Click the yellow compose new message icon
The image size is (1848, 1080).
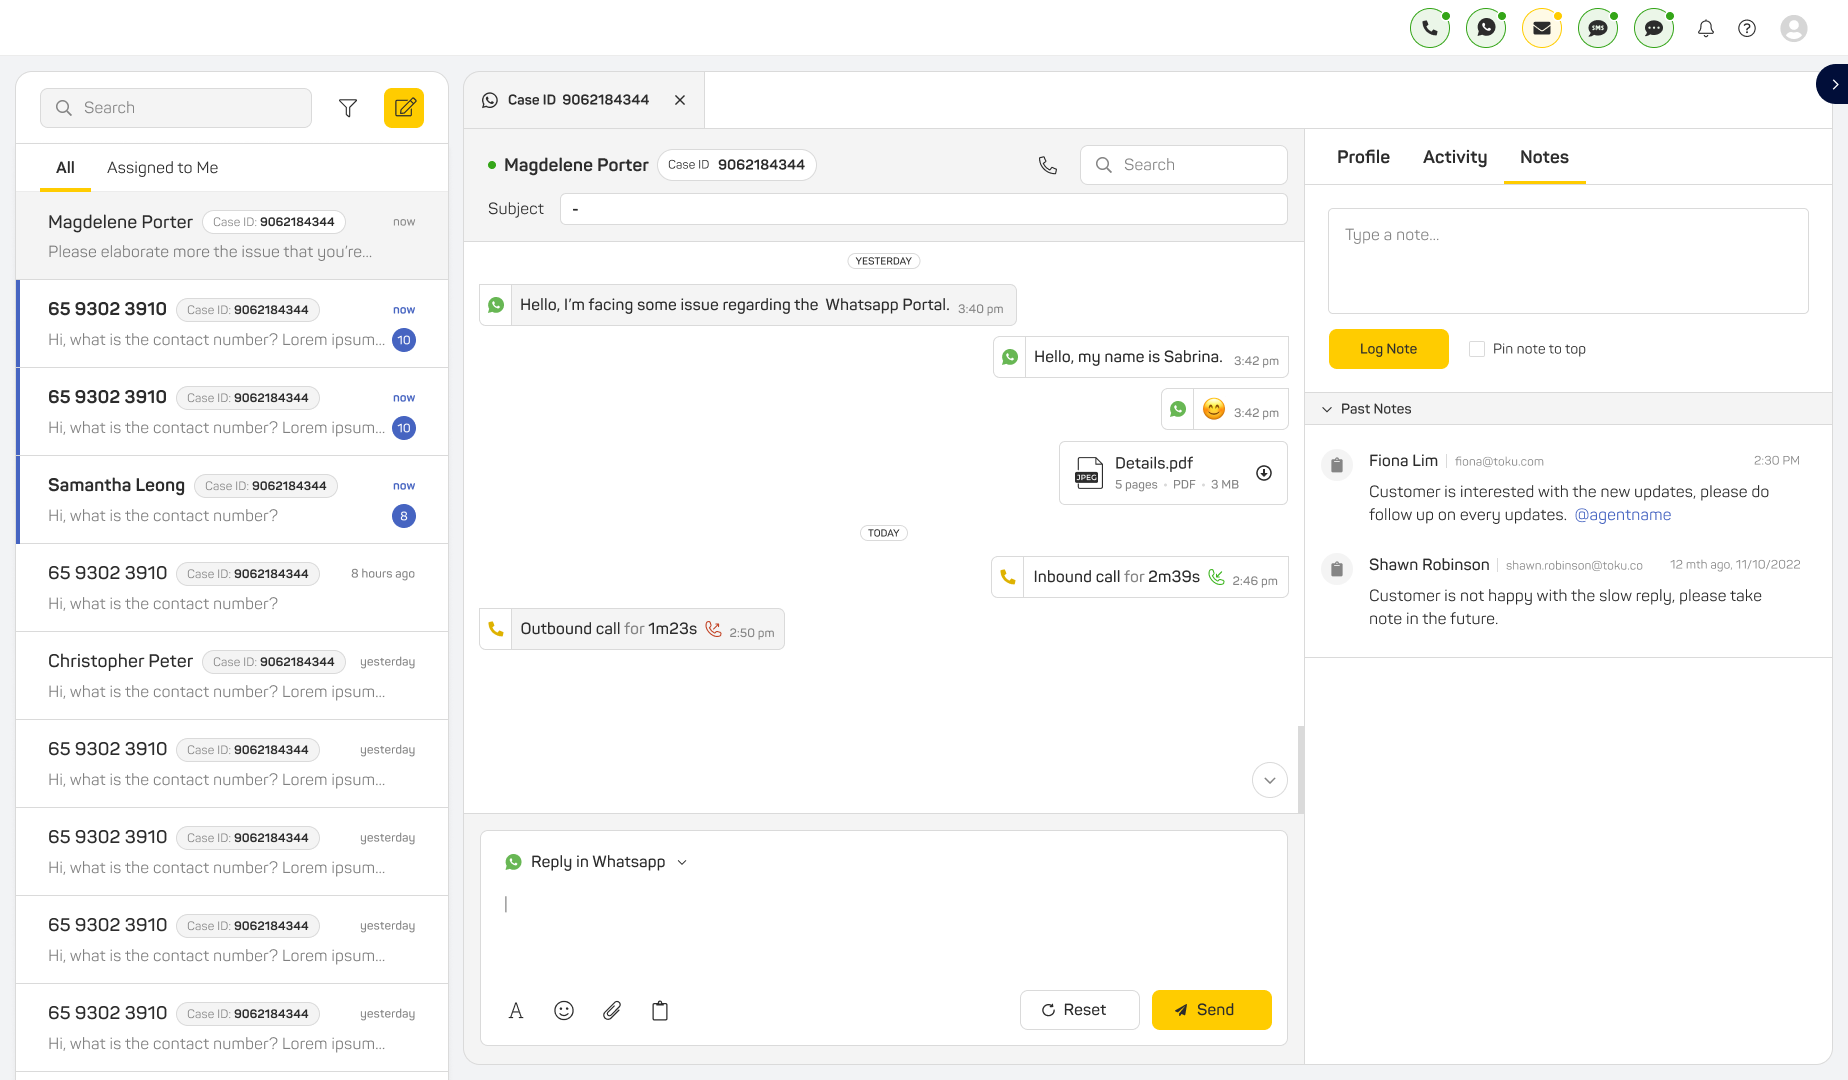click(x=404, y=108)
